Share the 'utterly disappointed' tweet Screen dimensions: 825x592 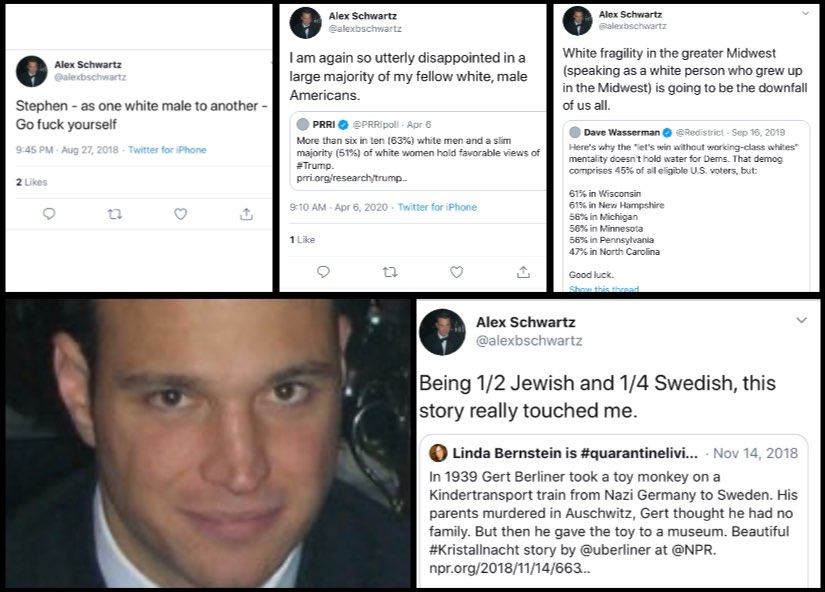pyautogui.click(x=523, y=272)
